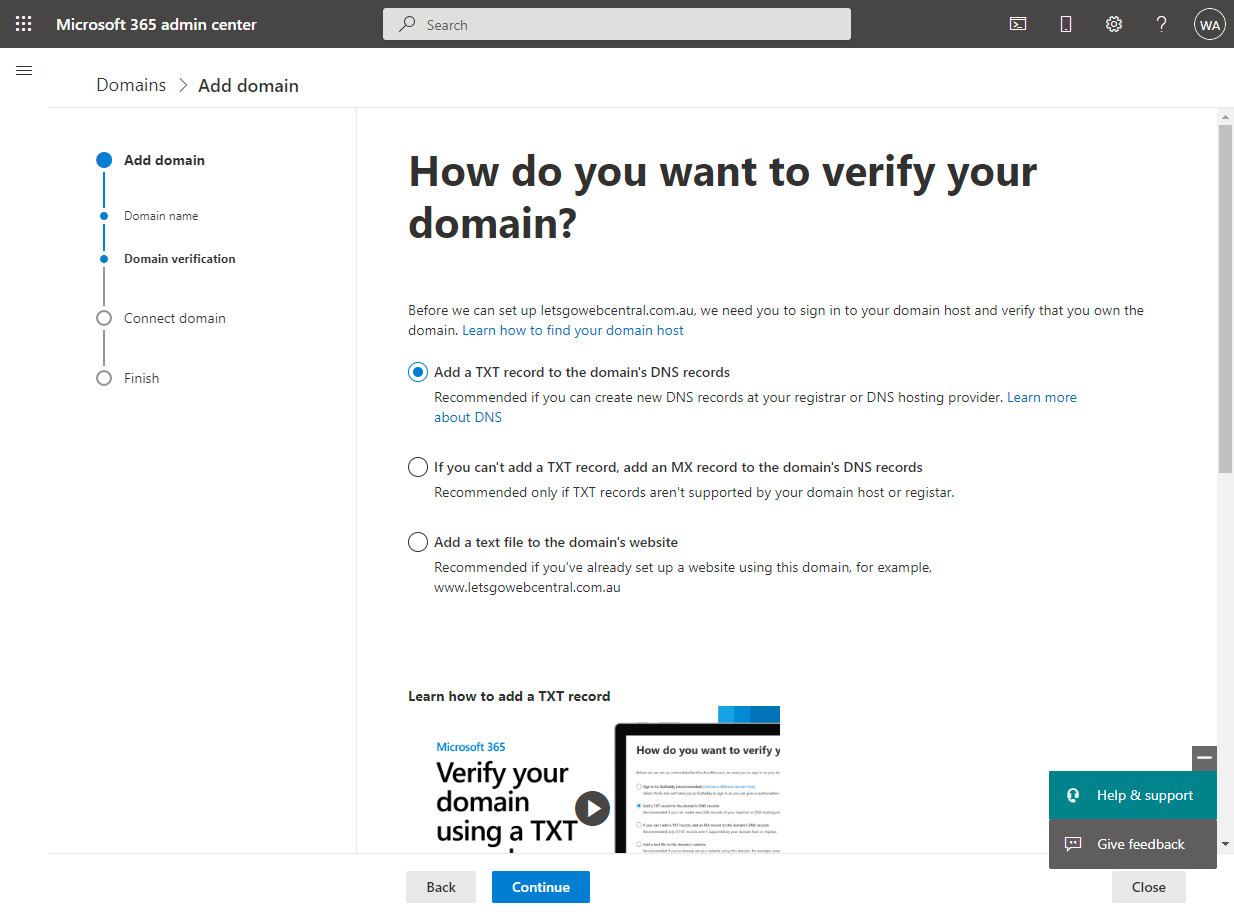
Task: Click the page scrollbar down arrow
Action: point(1225,844)
